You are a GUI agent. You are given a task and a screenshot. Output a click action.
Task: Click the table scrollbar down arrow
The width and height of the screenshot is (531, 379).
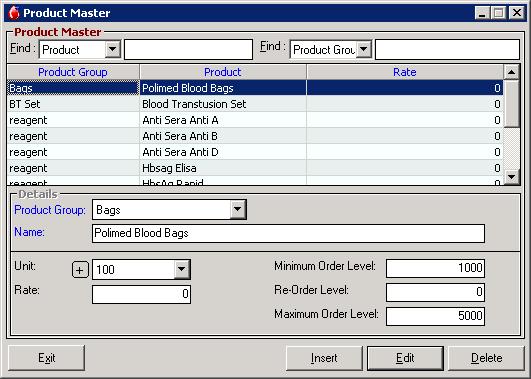tap(511, 176)
